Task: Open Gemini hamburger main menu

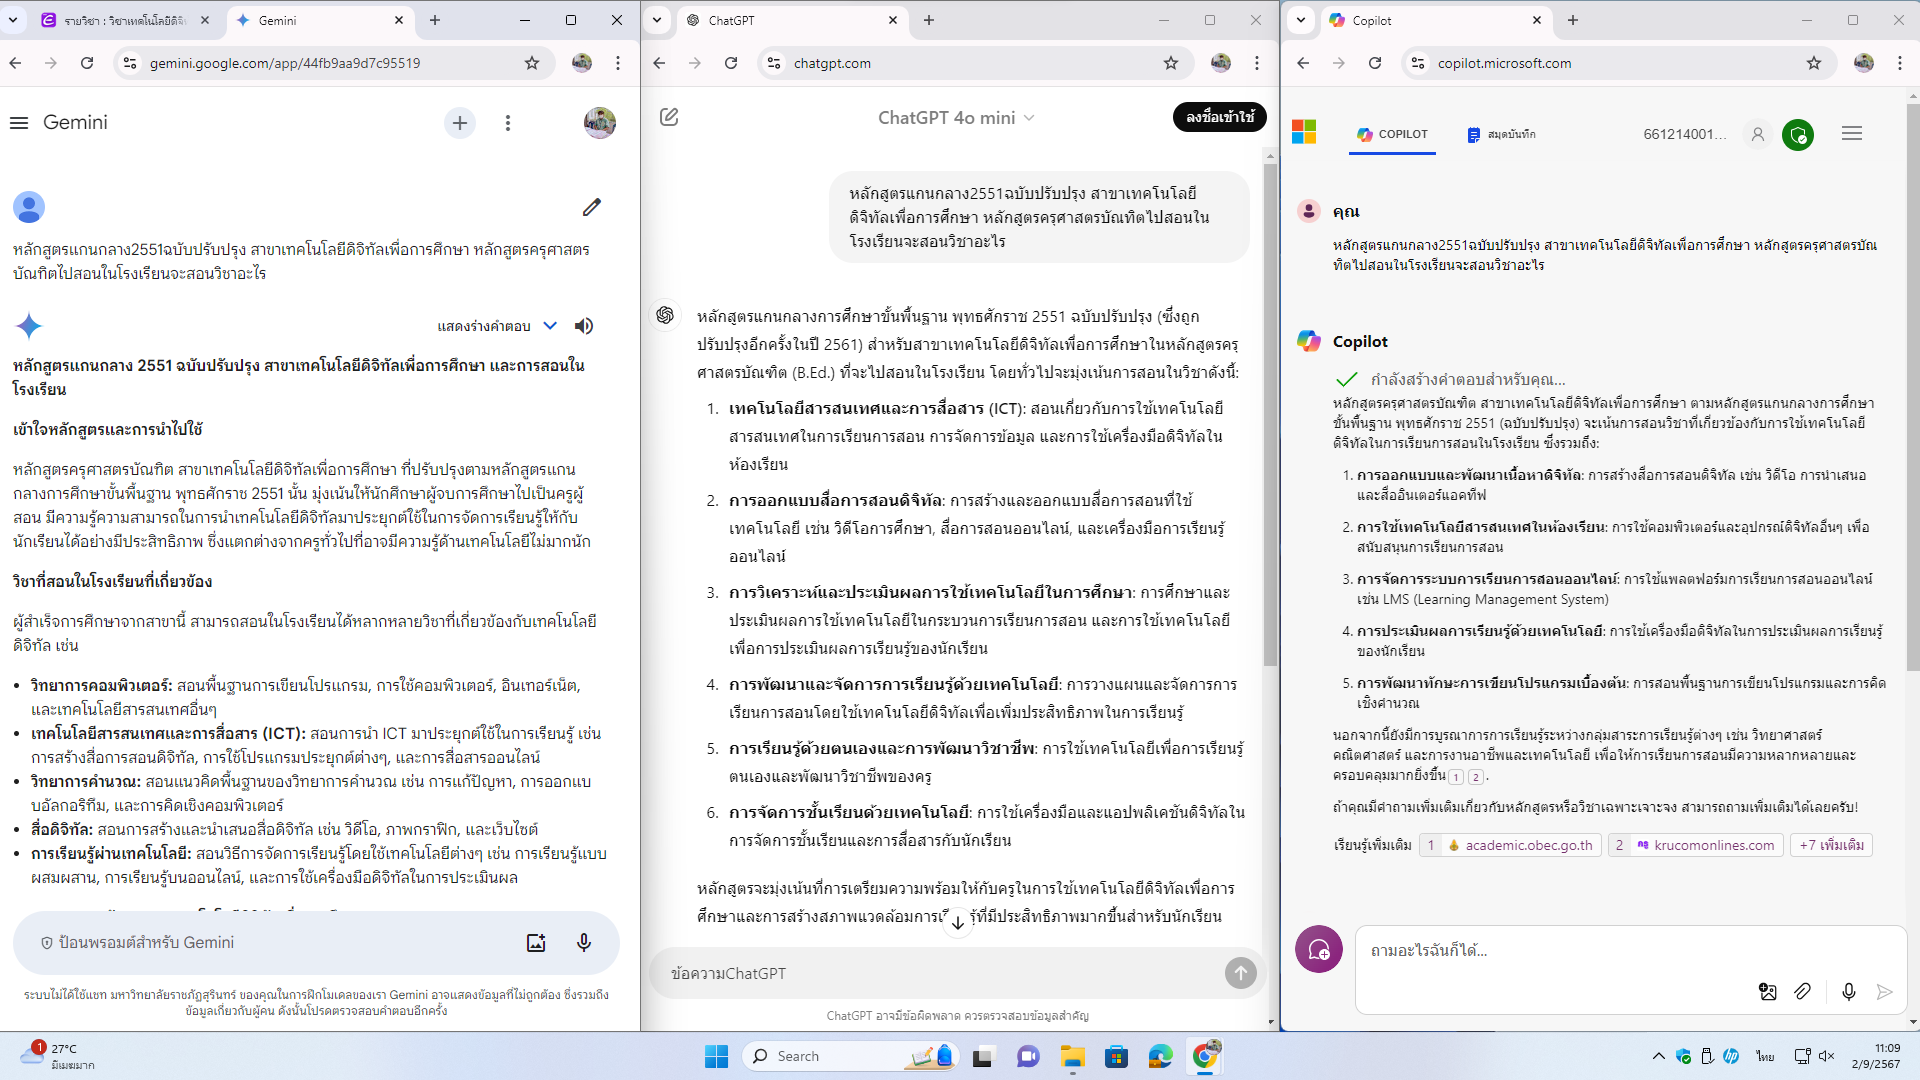Action: click(x=19, y=123)
